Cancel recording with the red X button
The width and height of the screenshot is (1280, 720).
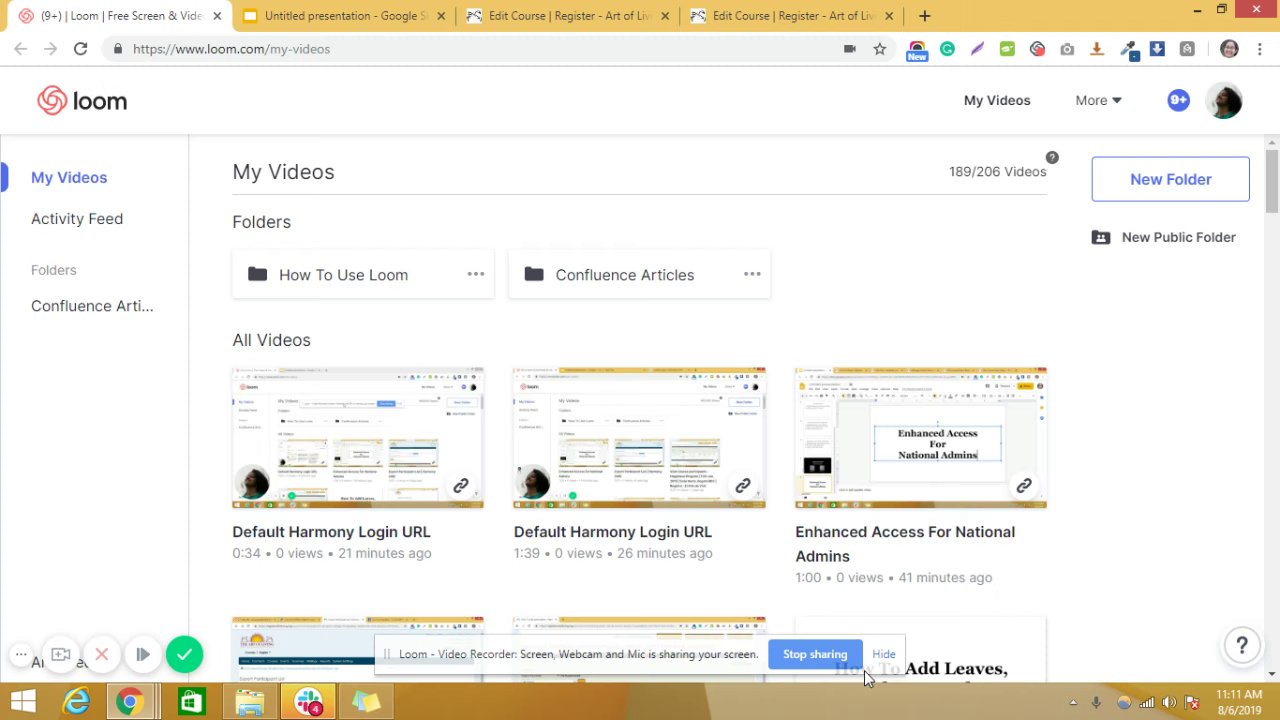(101, 655)
